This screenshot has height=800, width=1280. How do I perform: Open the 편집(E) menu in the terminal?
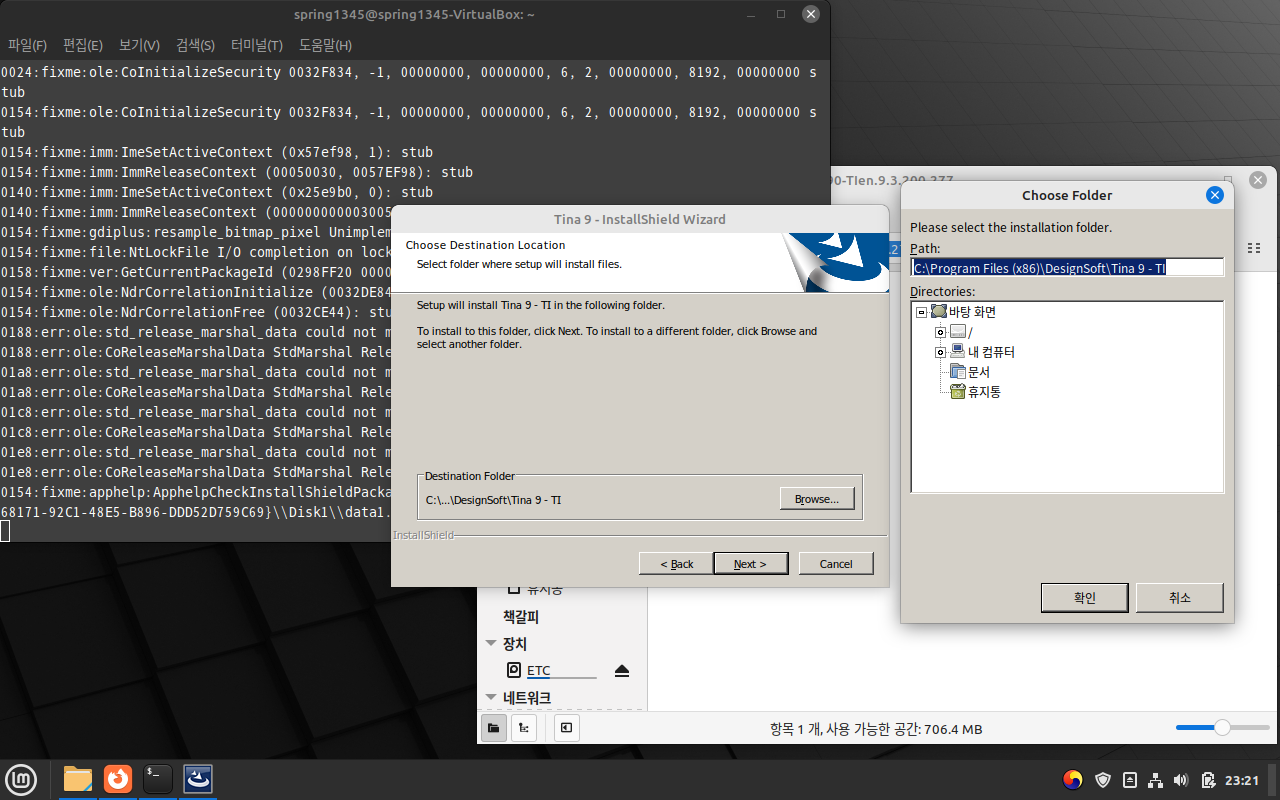(x=83, y=45)
